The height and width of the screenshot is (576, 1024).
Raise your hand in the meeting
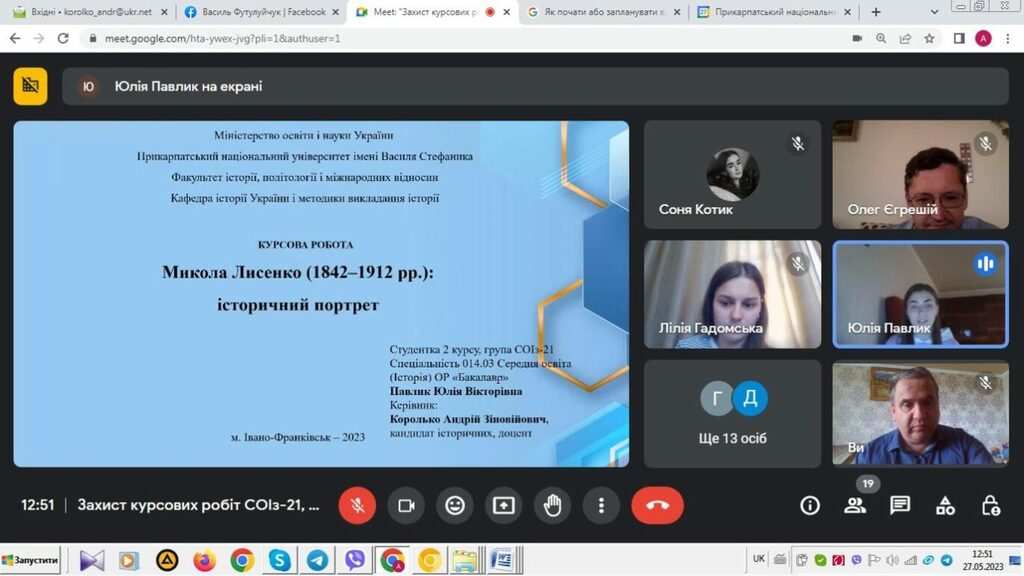[552, 505]
